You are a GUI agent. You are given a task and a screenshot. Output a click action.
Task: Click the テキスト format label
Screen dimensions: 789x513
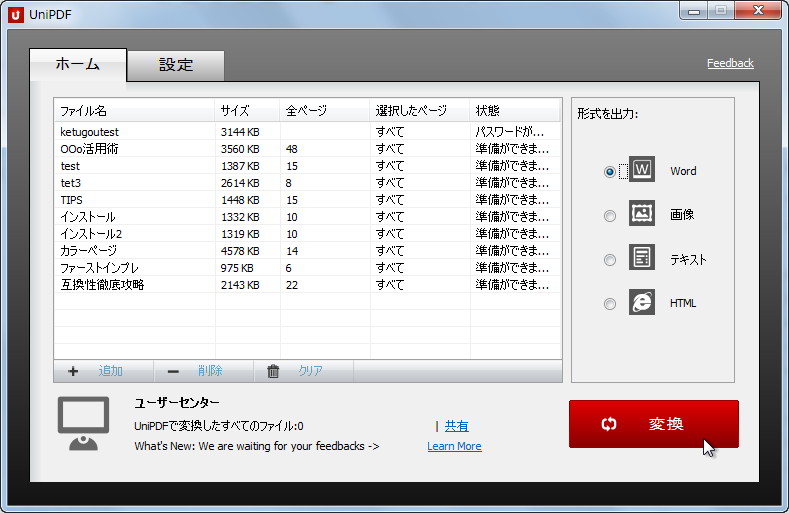(688, 260)
